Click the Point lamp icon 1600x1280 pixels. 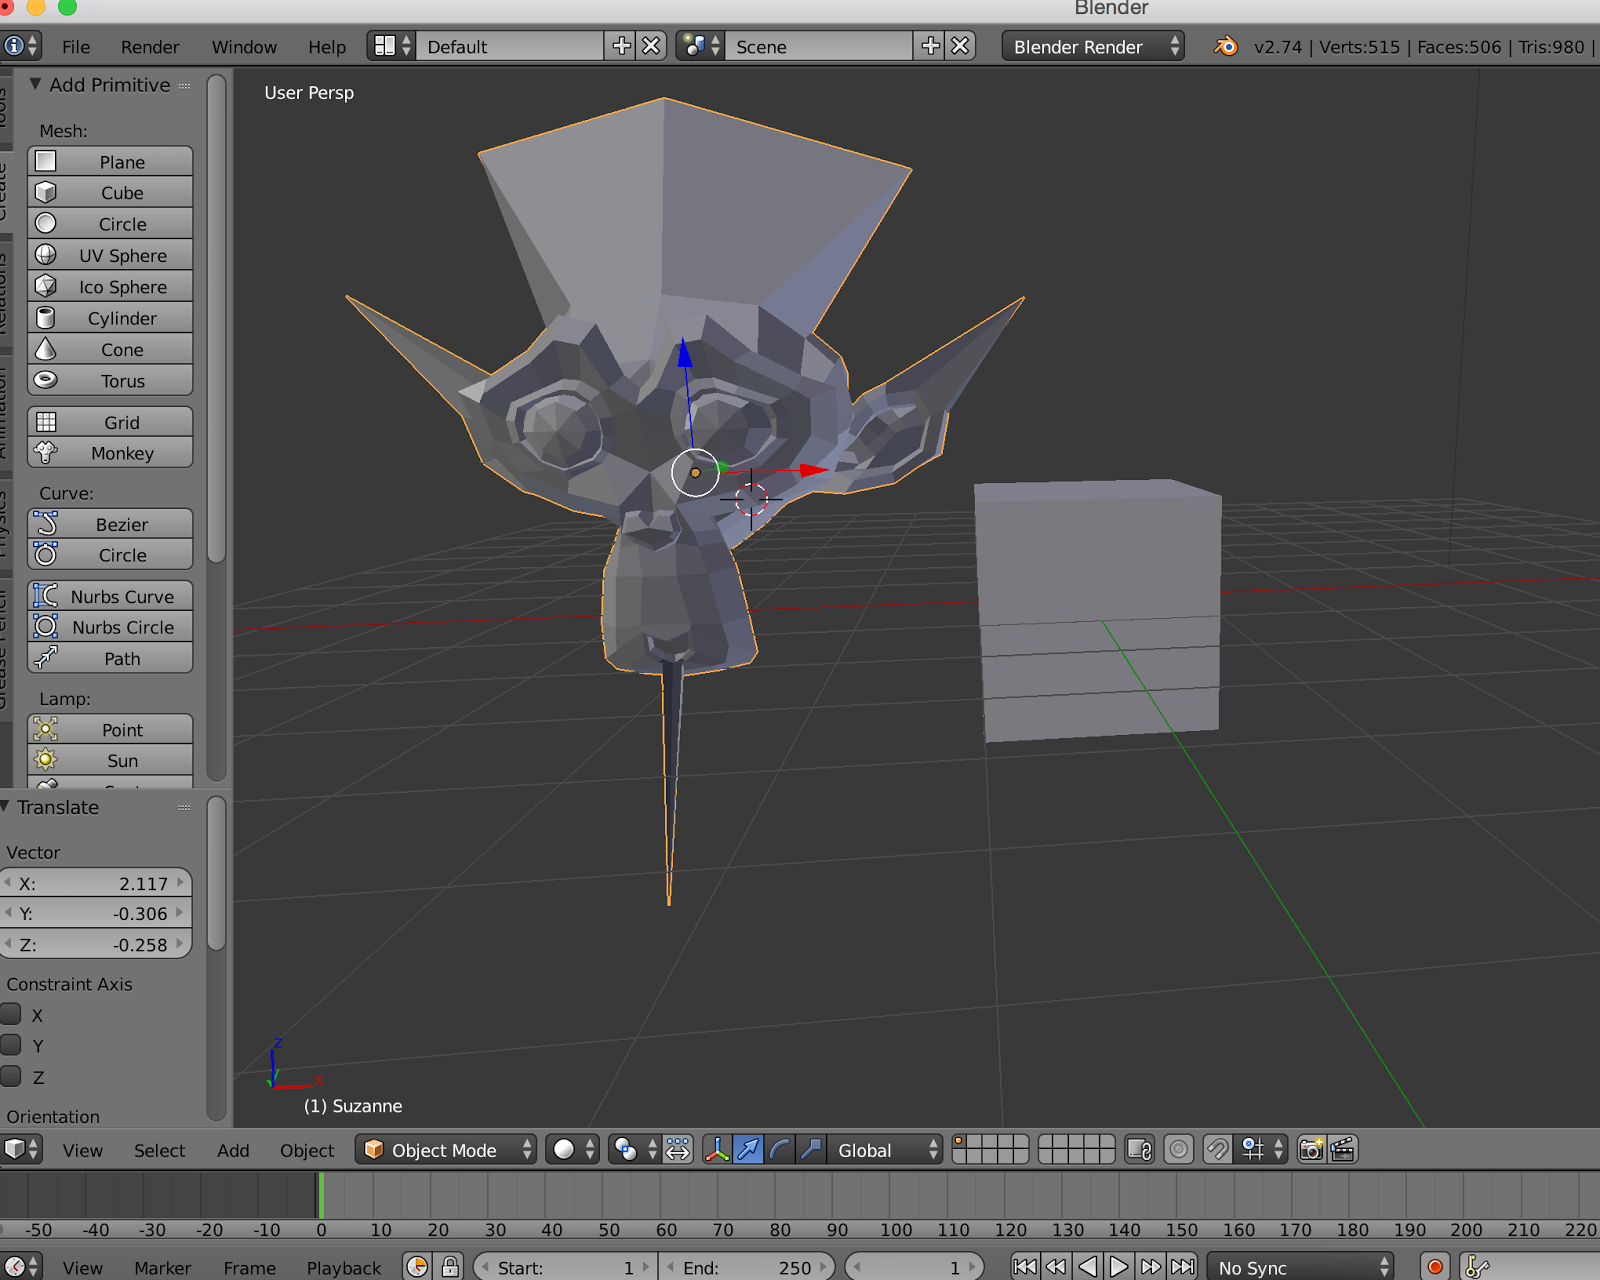pyautogui.click(x=46, y=729)
